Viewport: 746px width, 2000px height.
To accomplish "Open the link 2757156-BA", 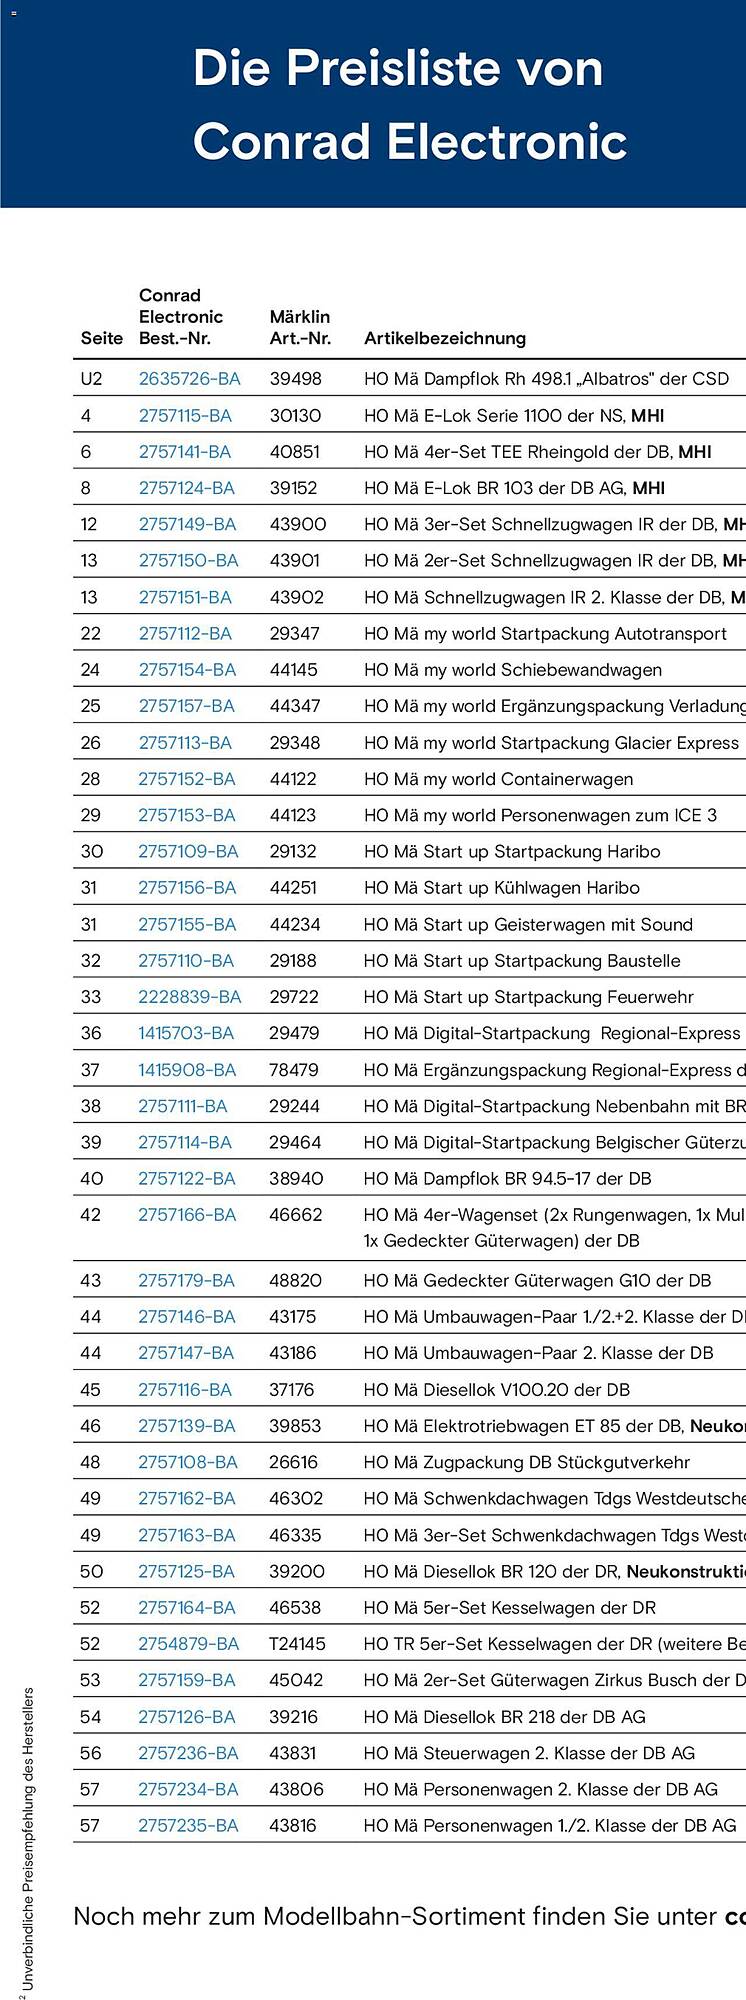I will (x=187, y=888).
